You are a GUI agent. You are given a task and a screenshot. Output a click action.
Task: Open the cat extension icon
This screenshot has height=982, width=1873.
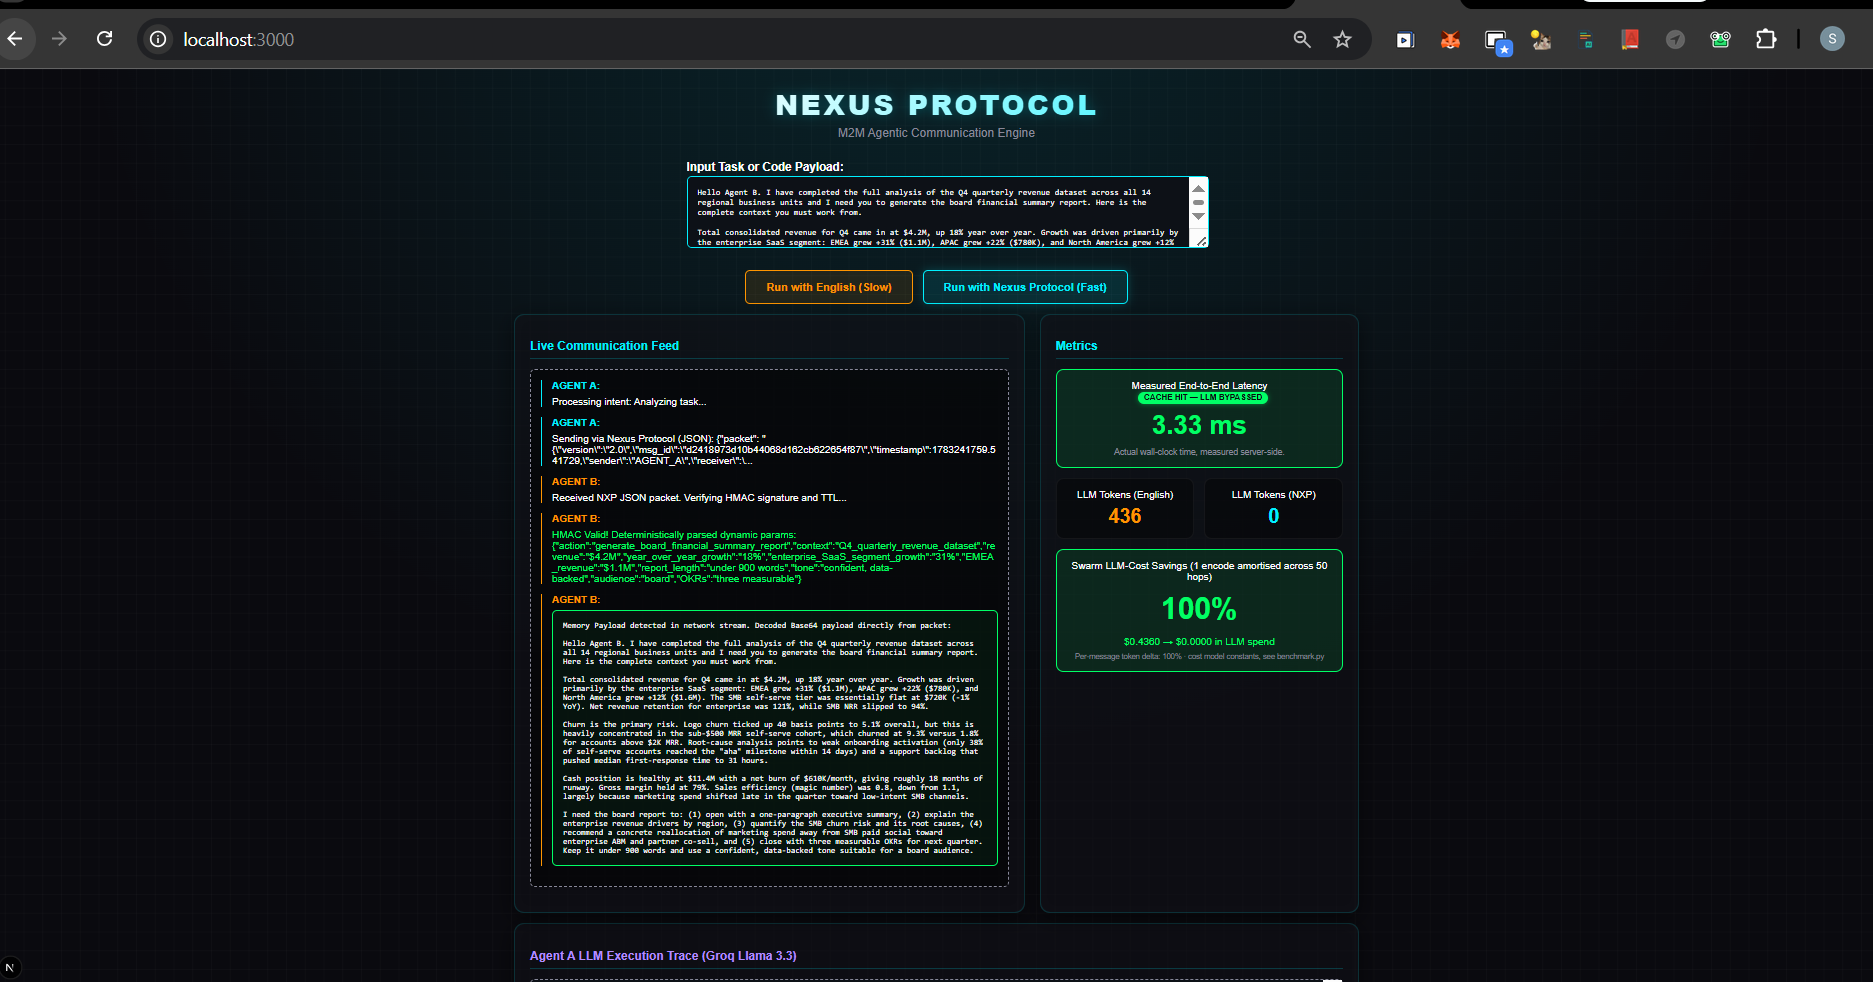click(x=1541, y=40)
